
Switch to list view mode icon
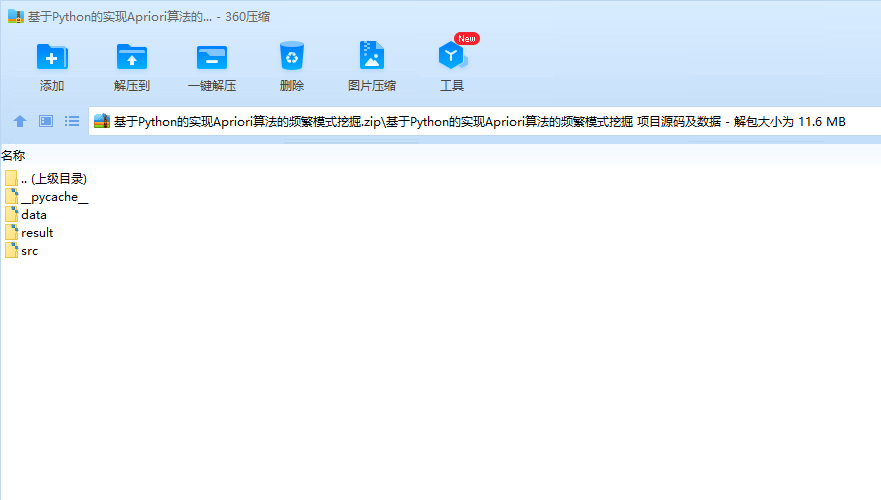click(x=72, y=121)
